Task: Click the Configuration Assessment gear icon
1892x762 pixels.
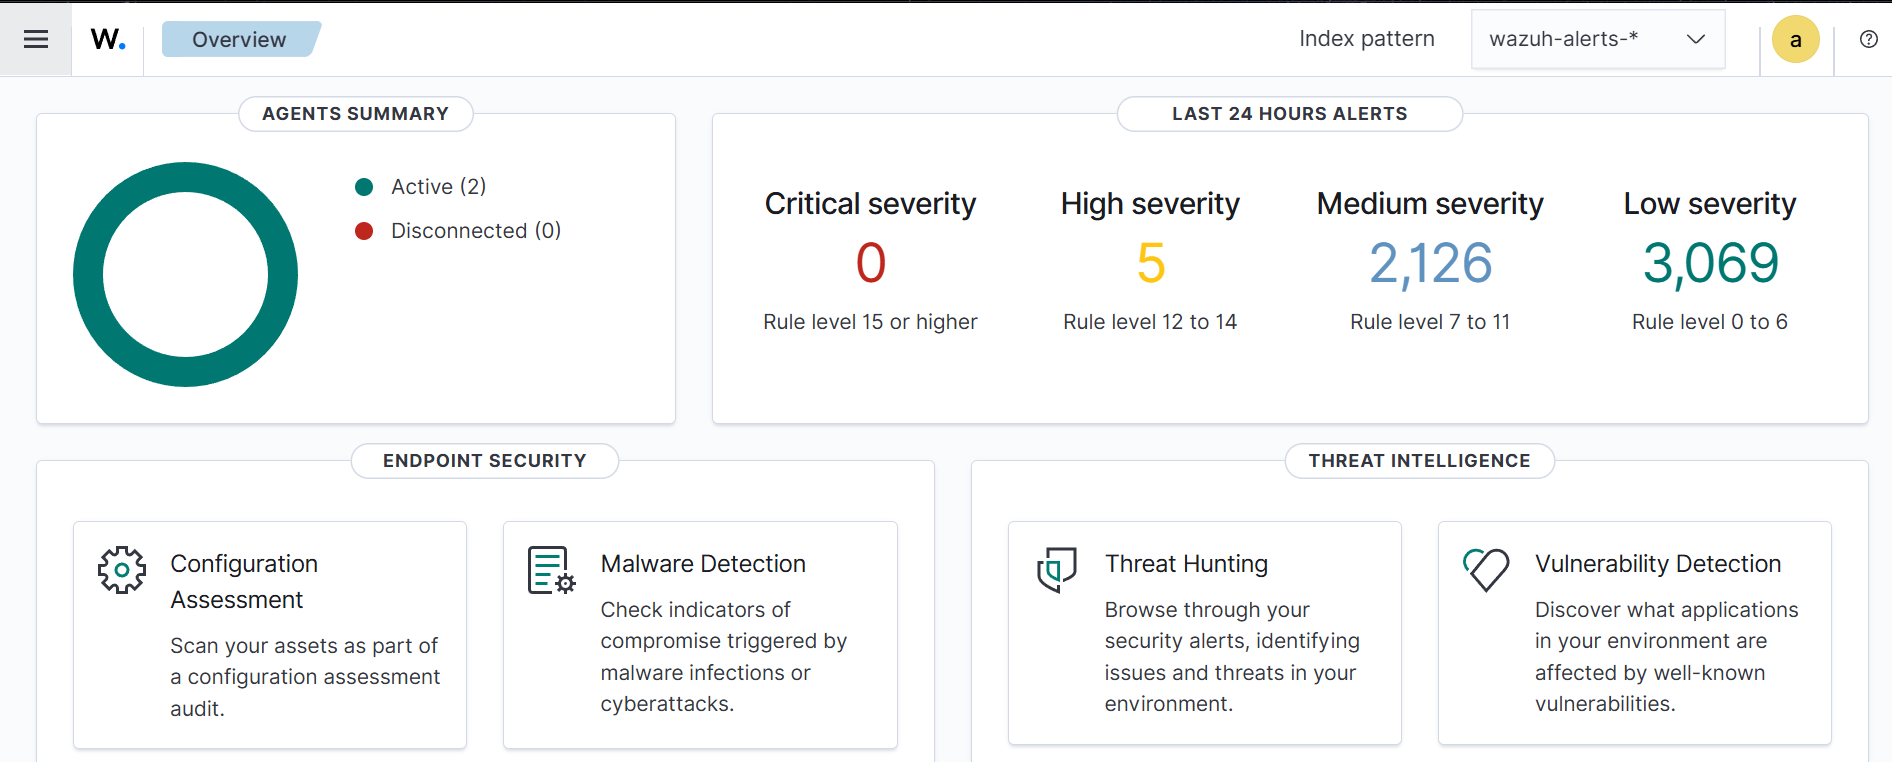Action: (122, 570)
